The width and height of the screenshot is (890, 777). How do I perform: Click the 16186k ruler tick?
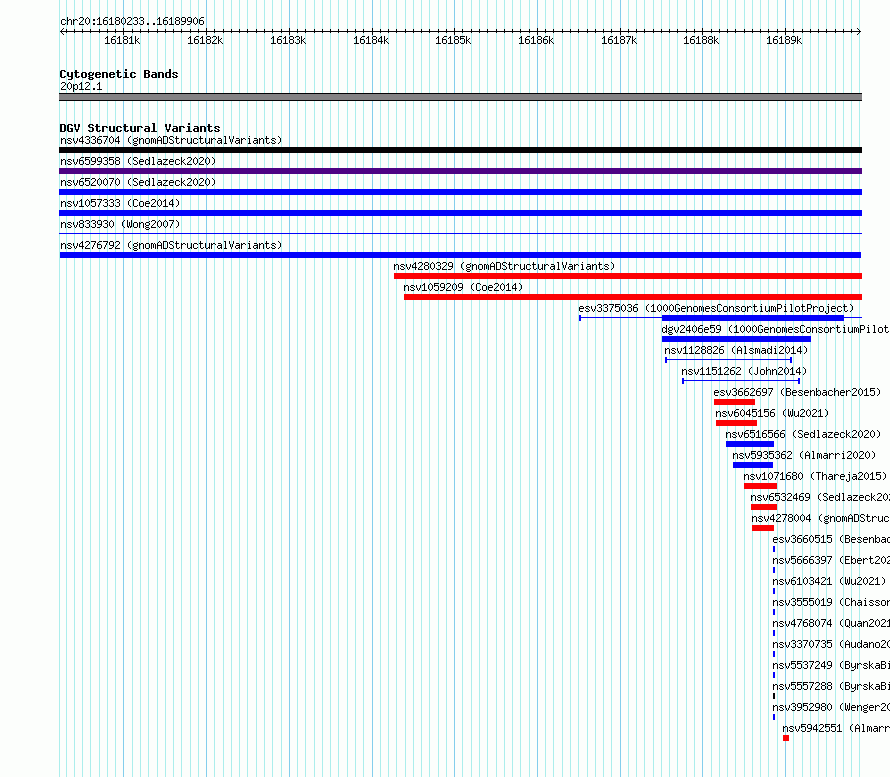click(x=536, y=40)
